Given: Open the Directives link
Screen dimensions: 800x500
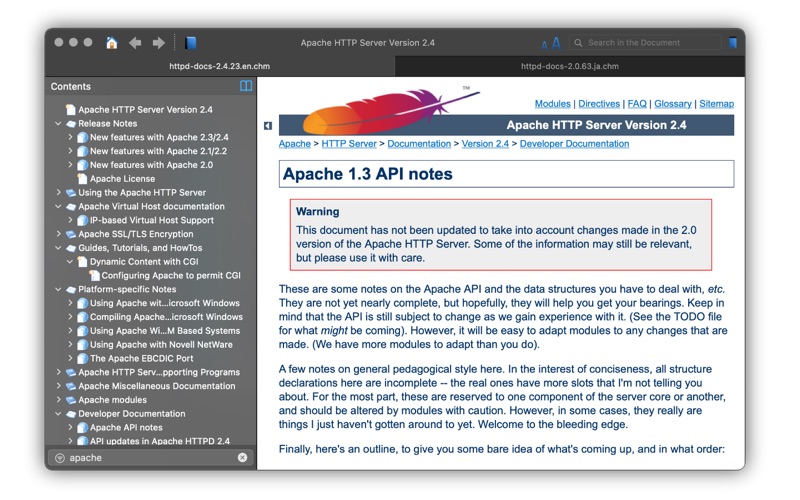Looking at the screenshot, I should (x=599, y=104).
